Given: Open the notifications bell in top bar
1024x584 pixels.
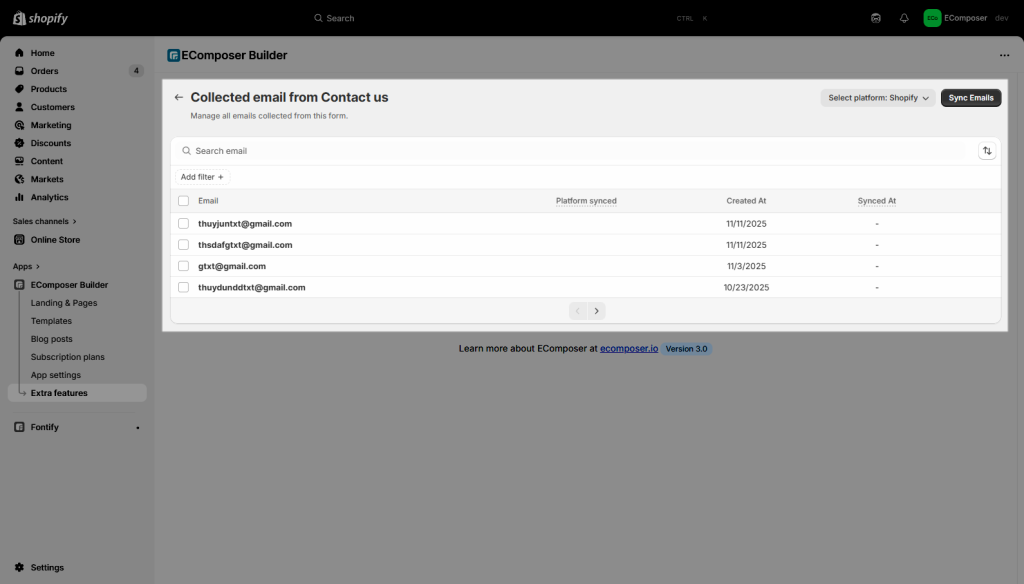Looking at the screenshot, I should click(x=904, y=18).
